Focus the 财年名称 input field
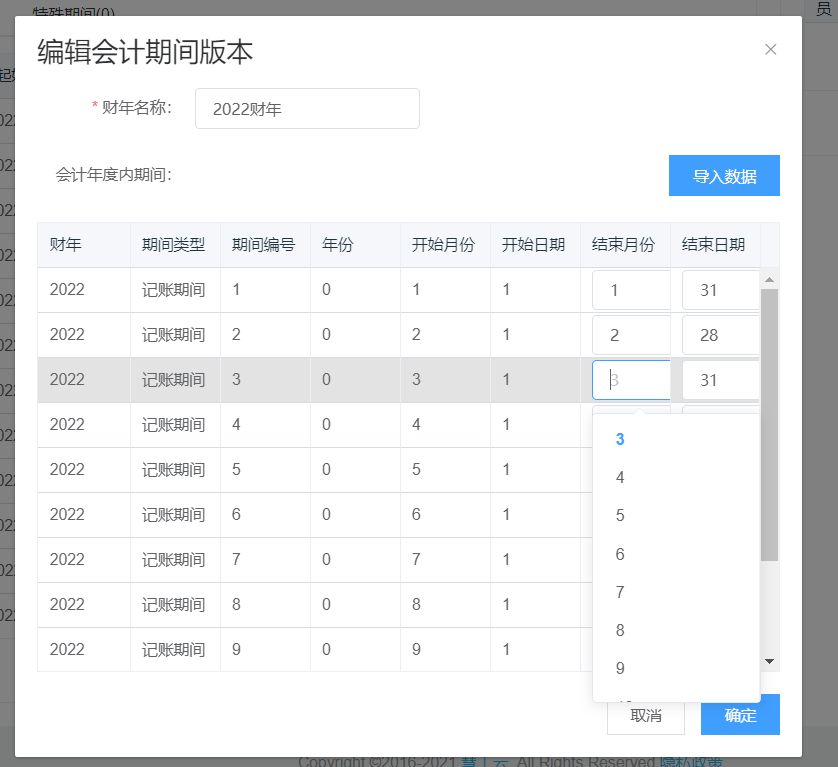 tap(307, 109)
